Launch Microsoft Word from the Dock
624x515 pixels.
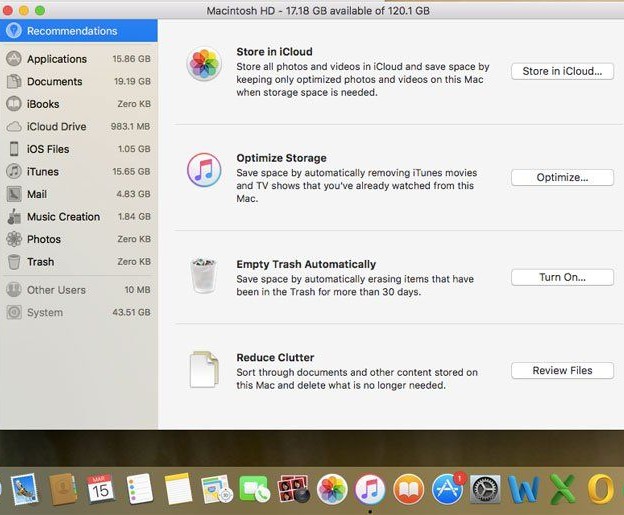[524, 489]
